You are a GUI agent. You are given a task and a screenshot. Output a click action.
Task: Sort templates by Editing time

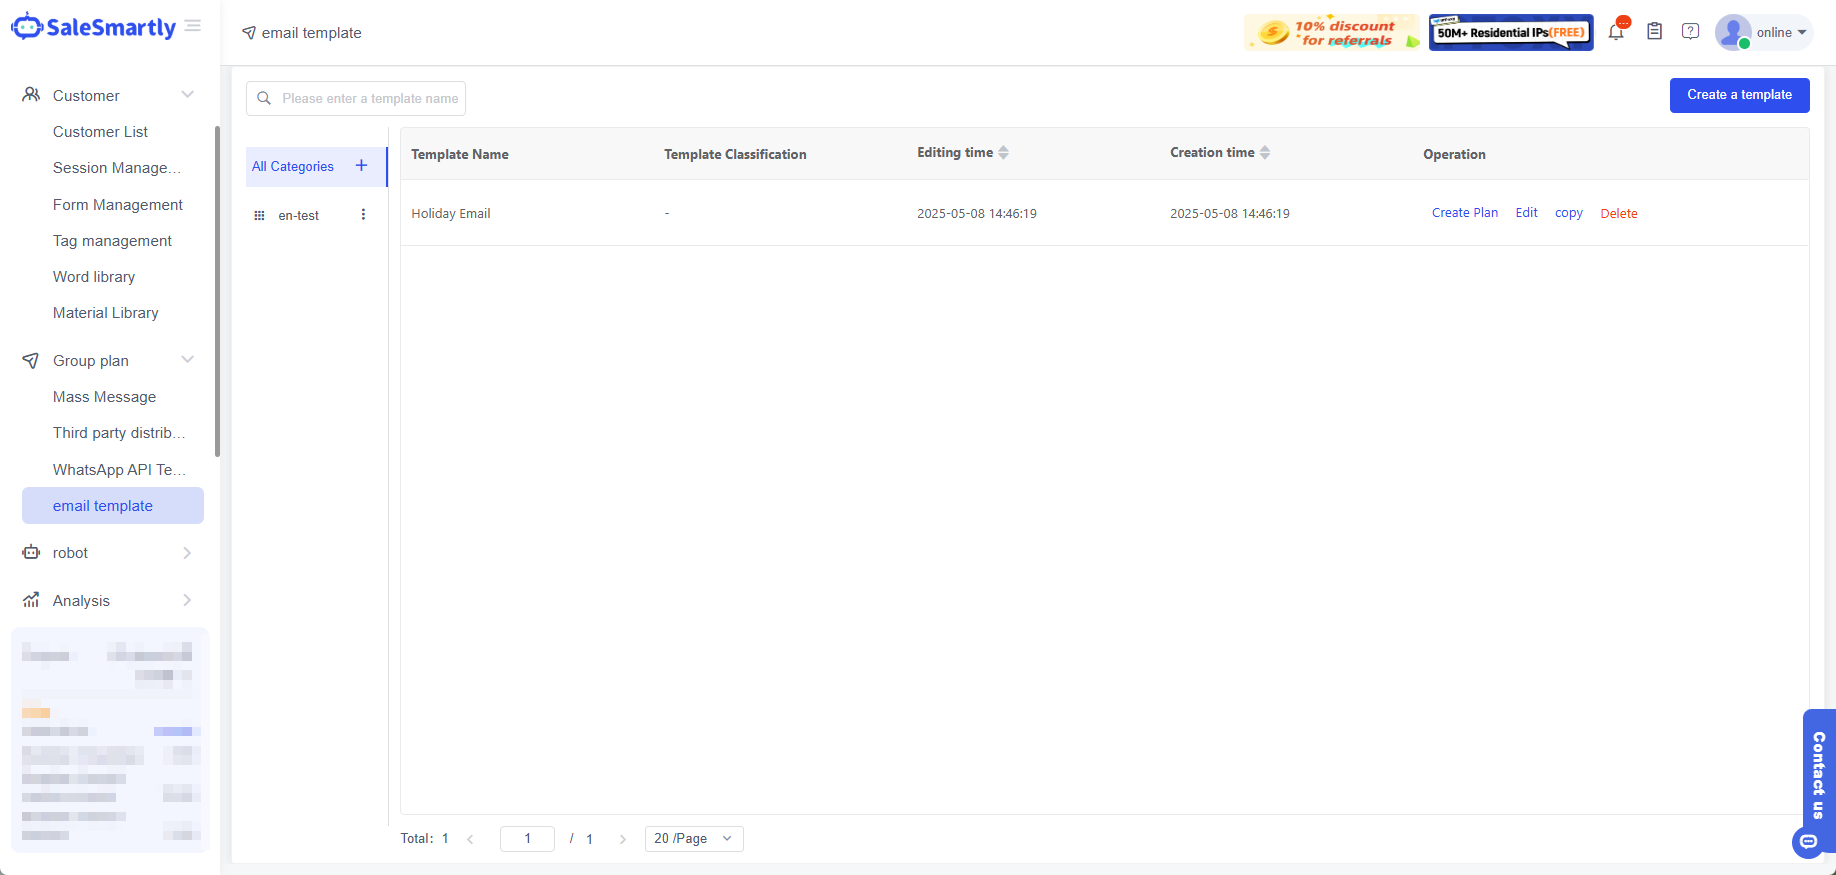pos(1003,153)
